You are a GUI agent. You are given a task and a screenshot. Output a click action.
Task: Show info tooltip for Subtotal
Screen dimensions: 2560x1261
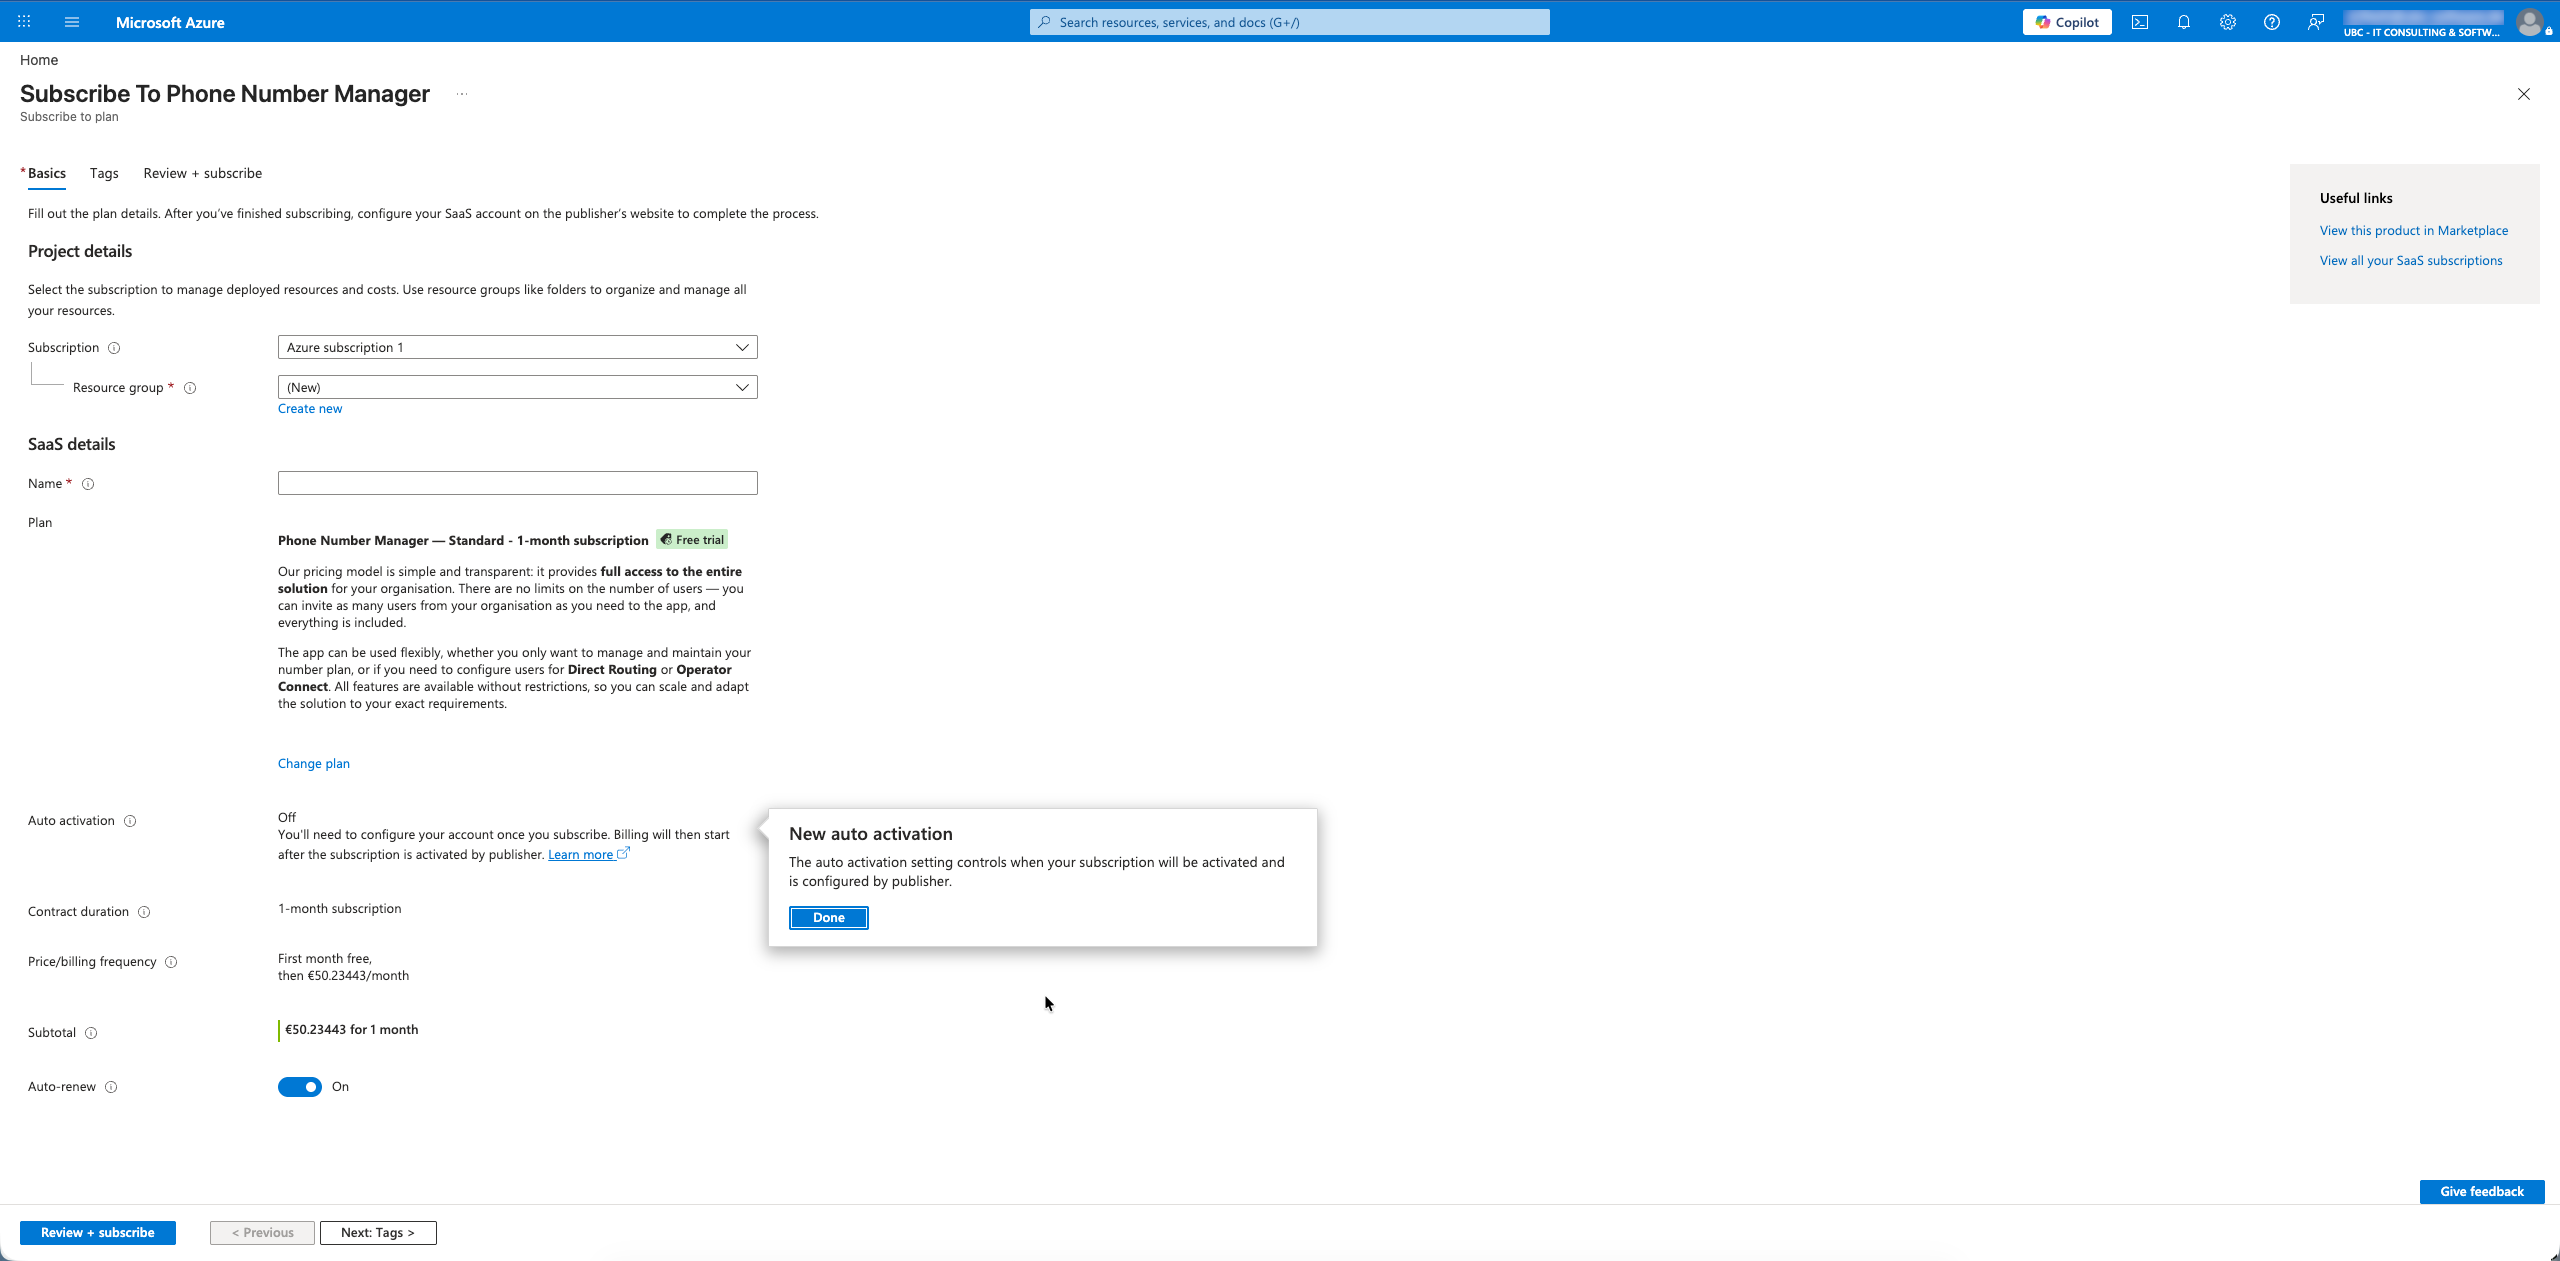click(x=91, y=1033)
